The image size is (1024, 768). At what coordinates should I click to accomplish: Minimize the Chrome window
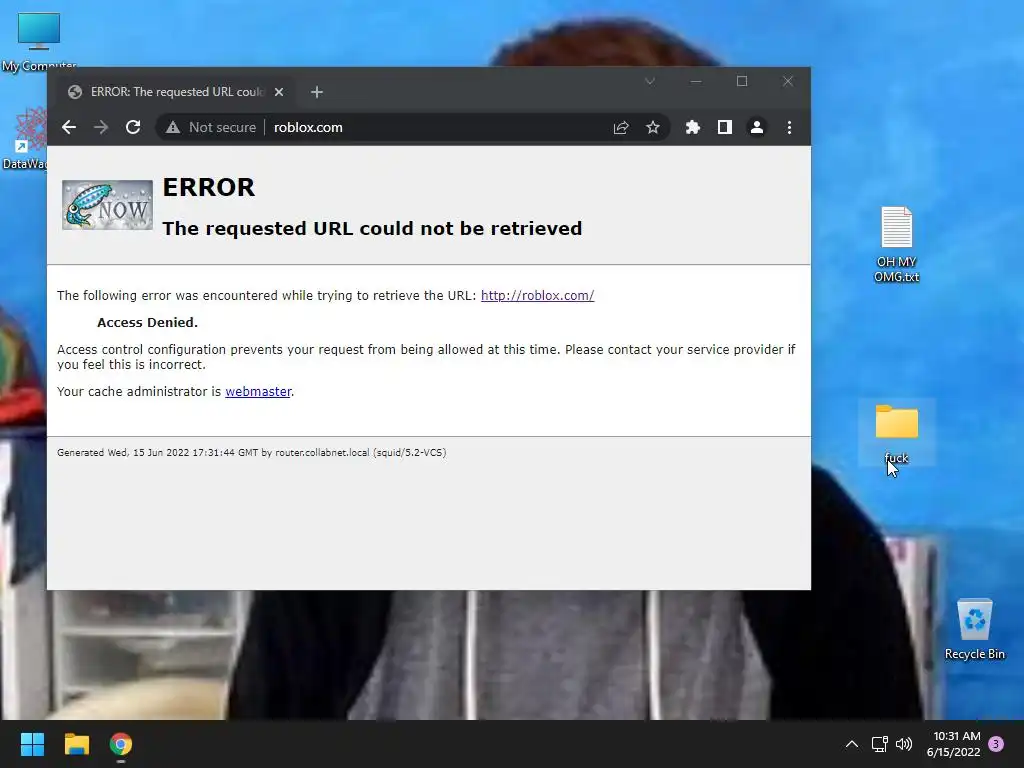tap(696, 82)
